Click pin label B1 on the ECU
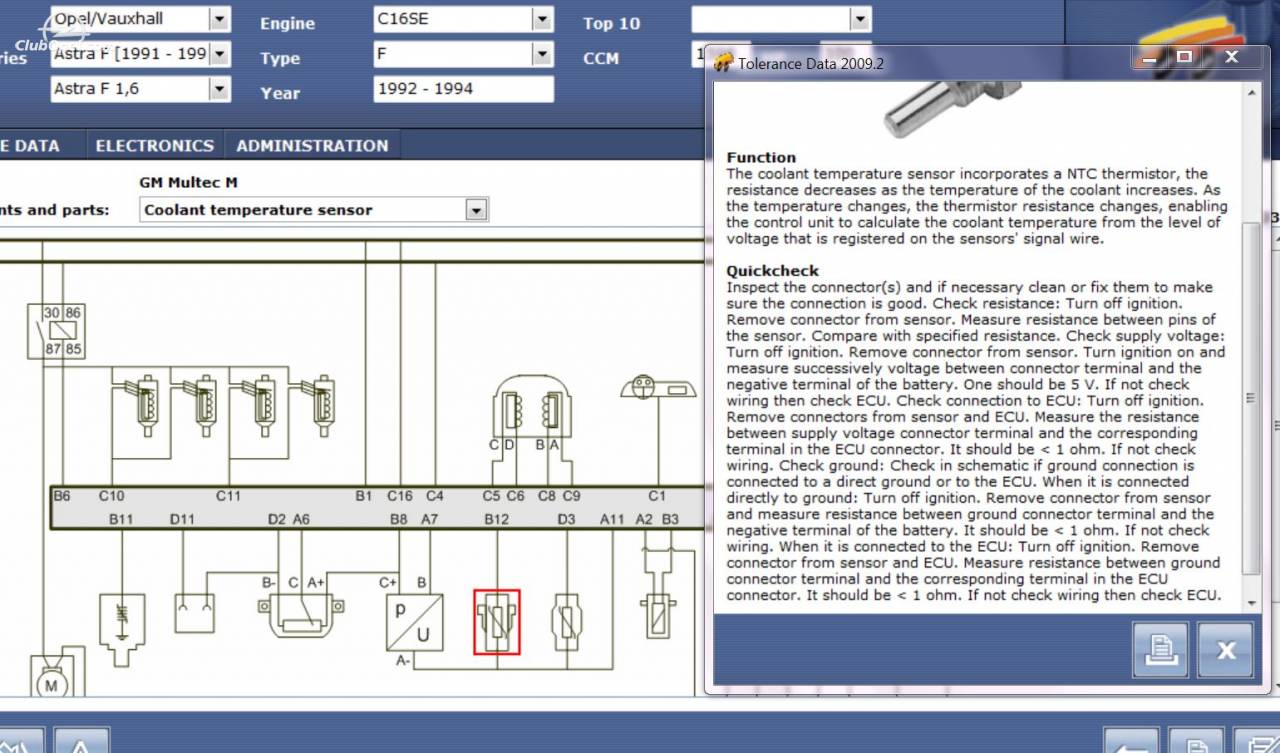The image size is (1280, 753). click(x=364, y=495)
